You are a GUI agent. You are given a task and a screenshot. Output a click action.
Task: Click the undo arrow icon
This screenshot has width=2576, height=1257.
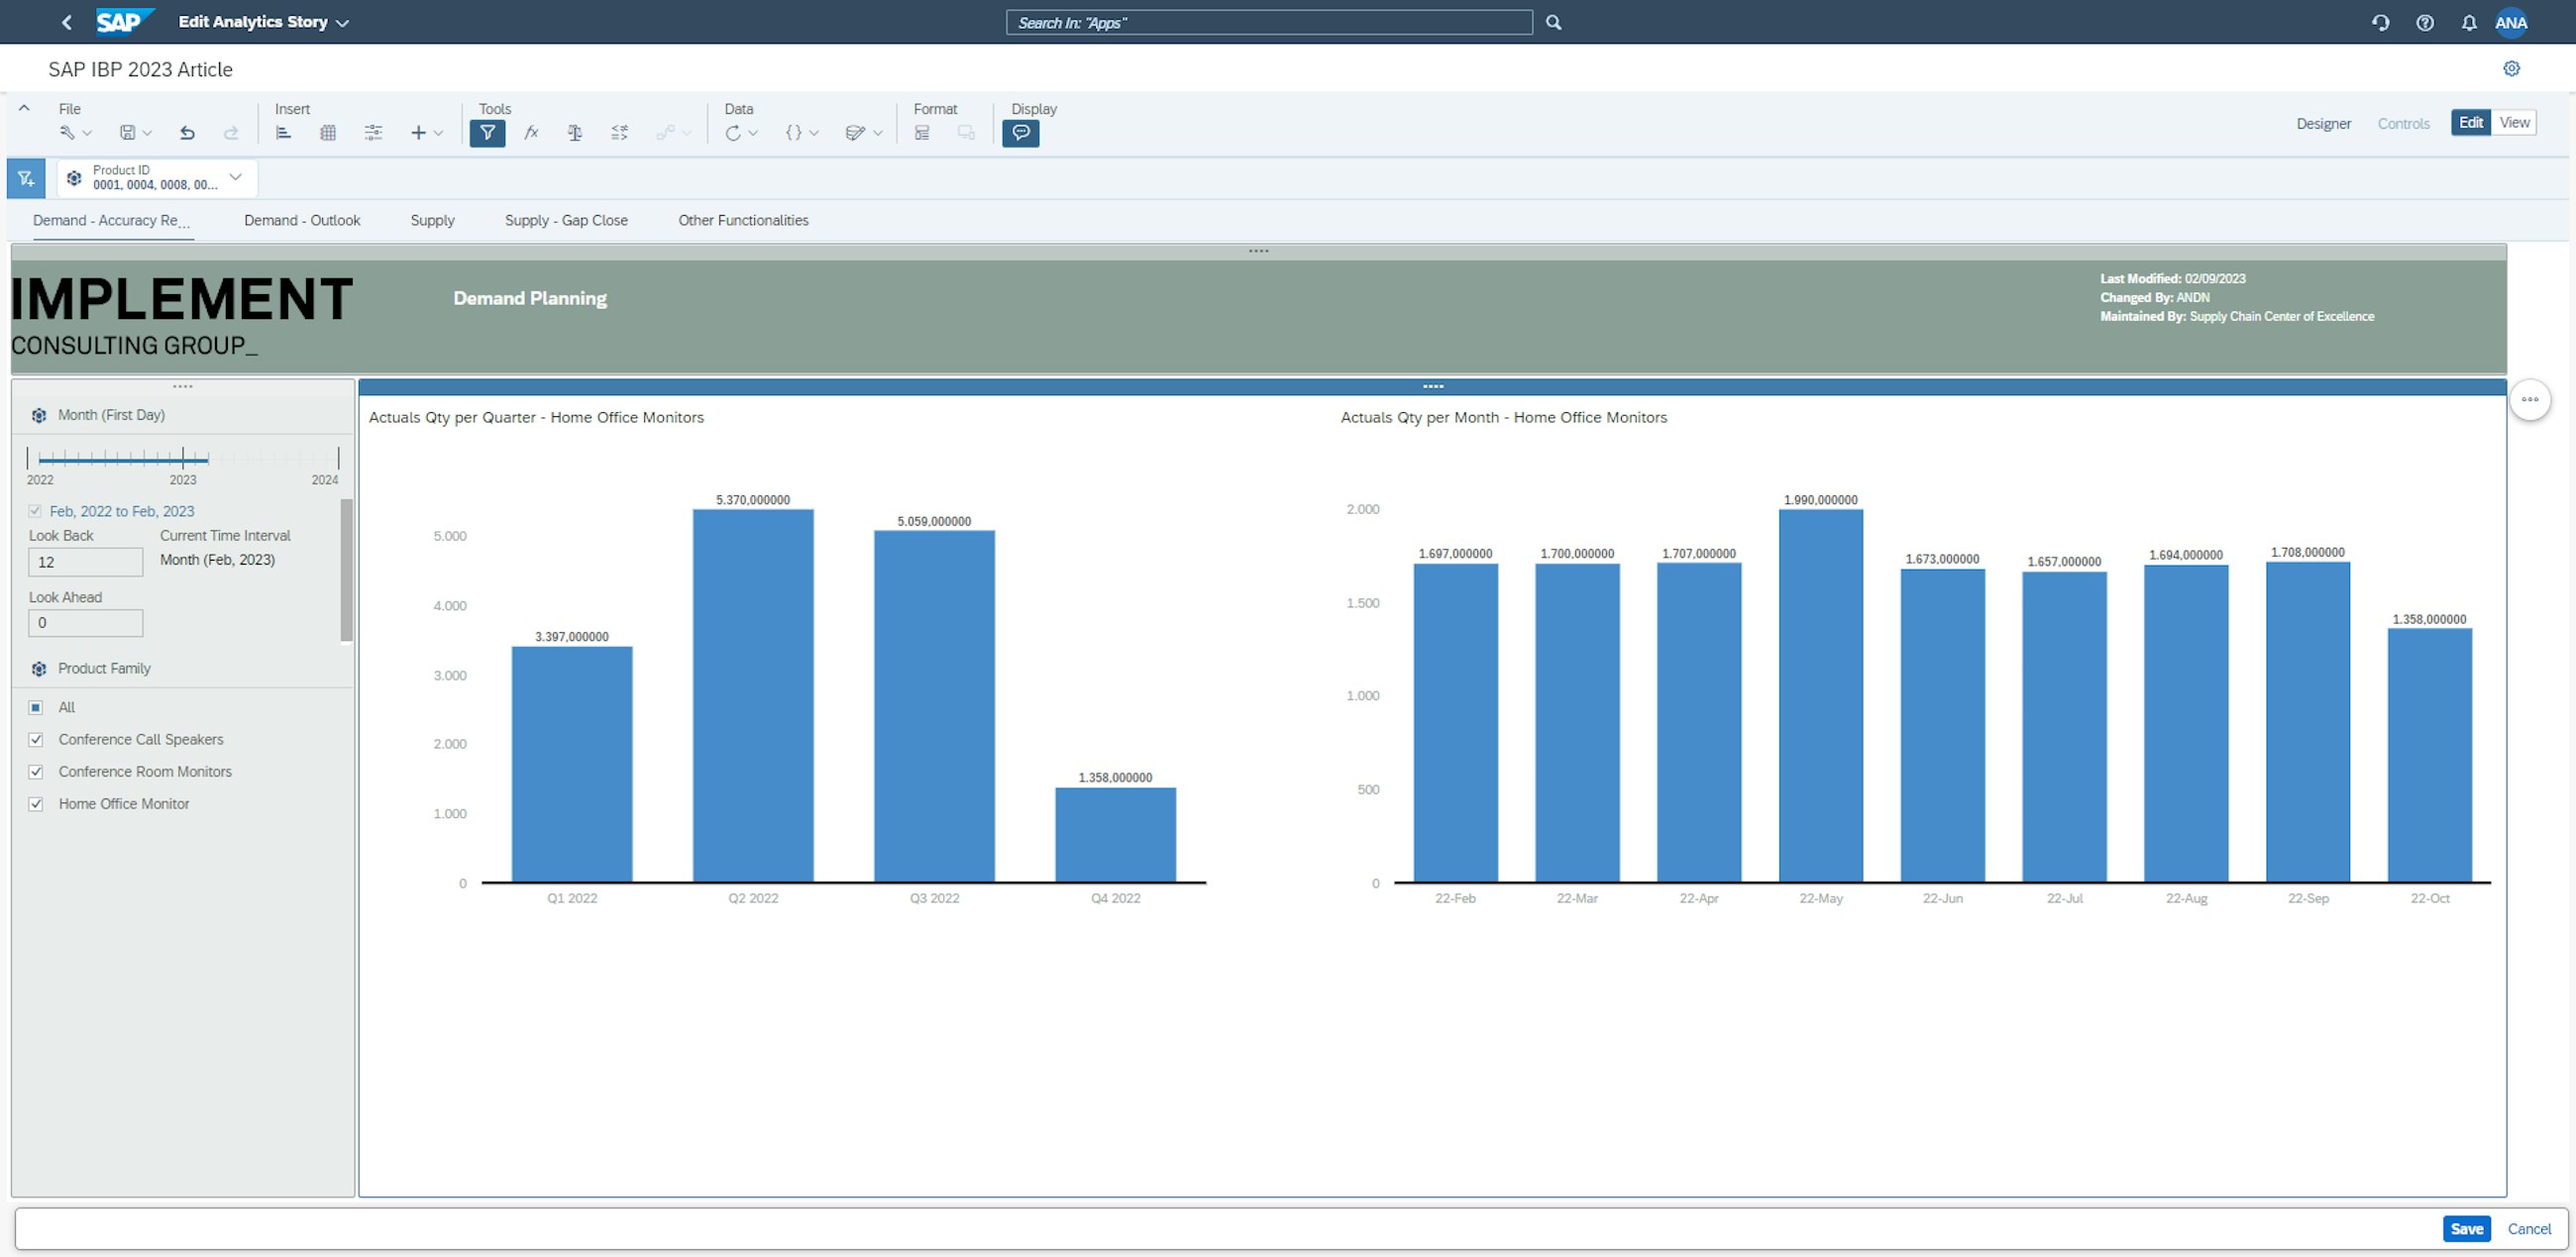point(187,133)
